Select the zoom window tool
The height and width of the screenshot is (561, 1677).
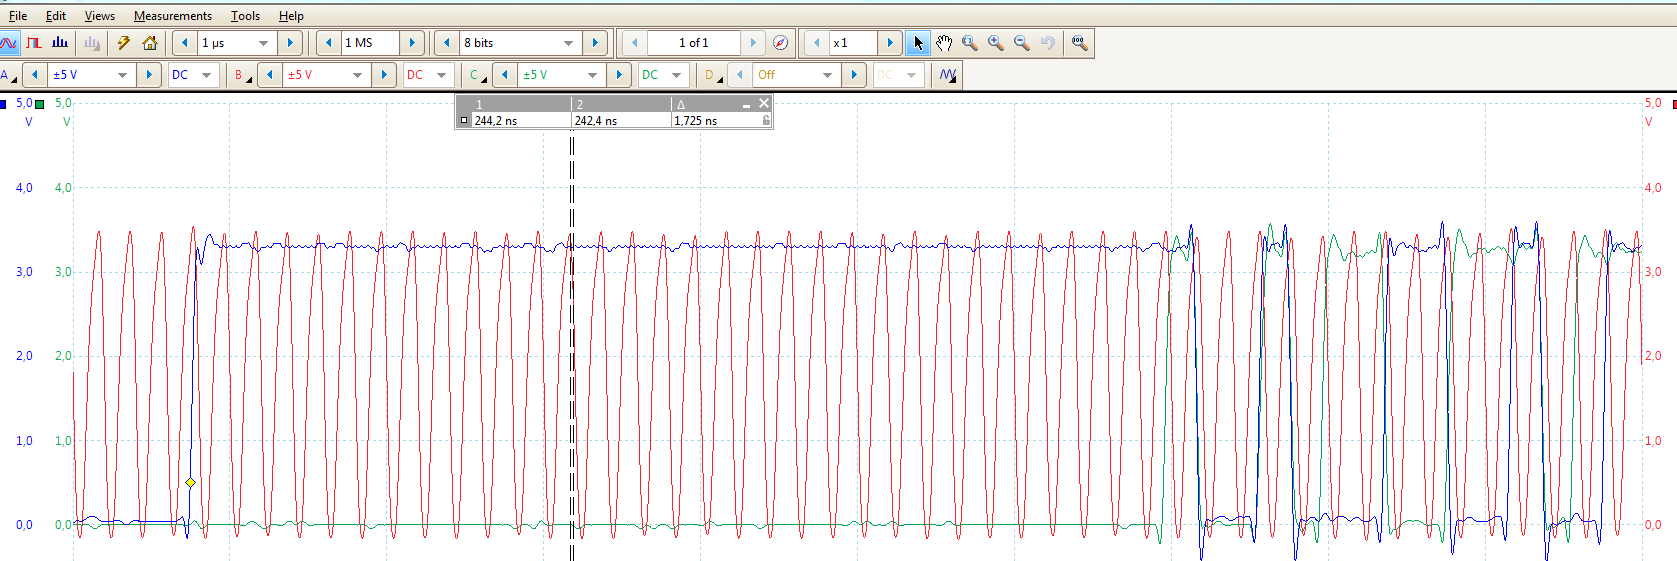coord(970,43)
